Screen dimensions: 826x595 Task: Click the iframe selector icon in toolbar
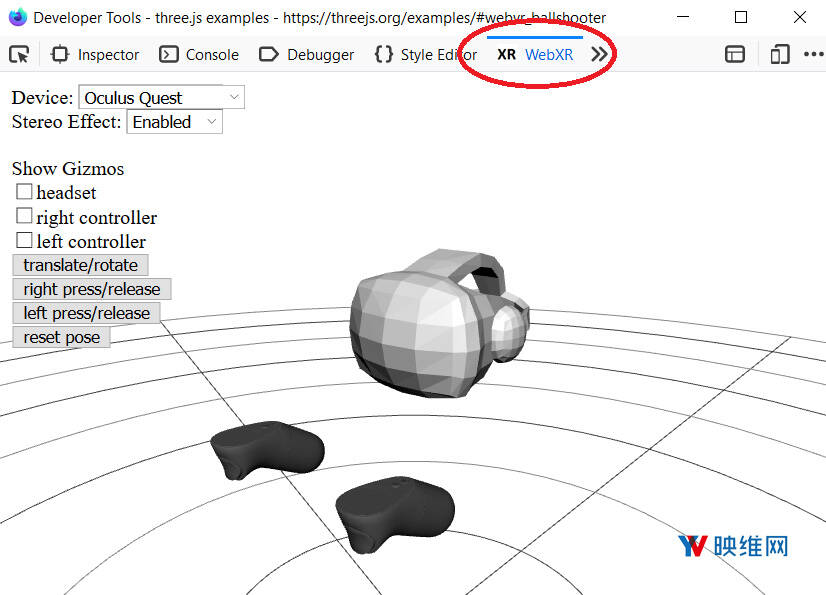pyautogui.click(x=735, y=54)
